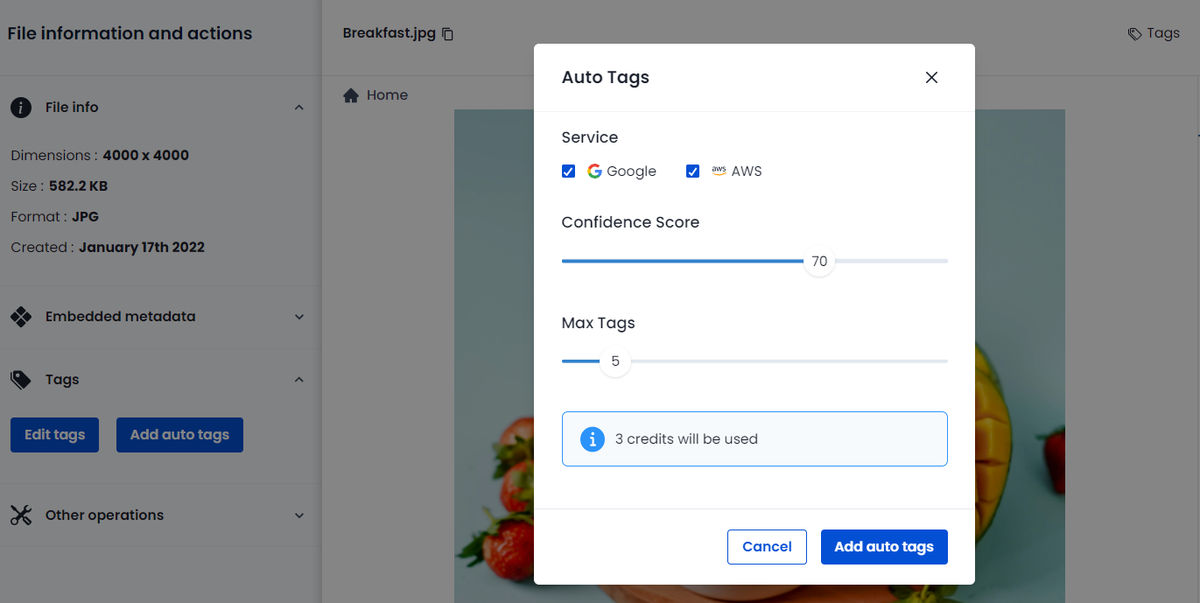Select the tag icon beside Tags section
This screenshot has height=603, width=1200.
tap(20, 379)
